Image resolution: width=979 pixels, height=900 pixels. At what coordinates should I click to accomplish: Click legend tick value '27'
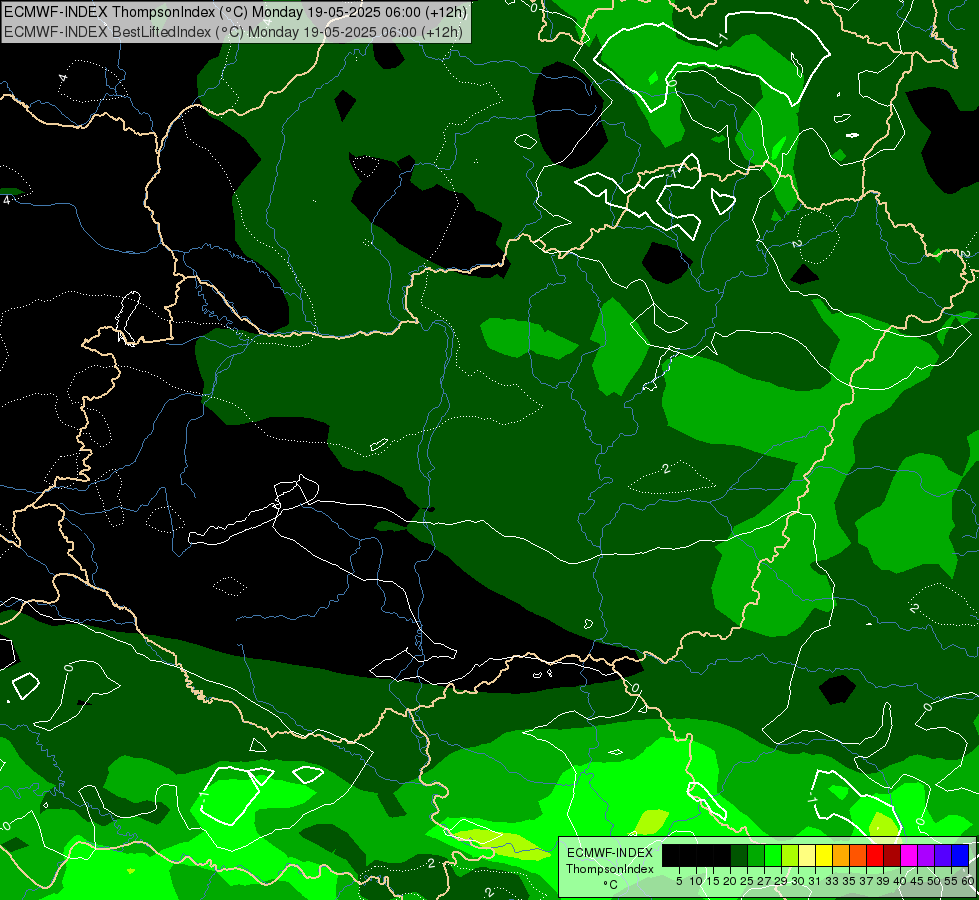point(764,881)
